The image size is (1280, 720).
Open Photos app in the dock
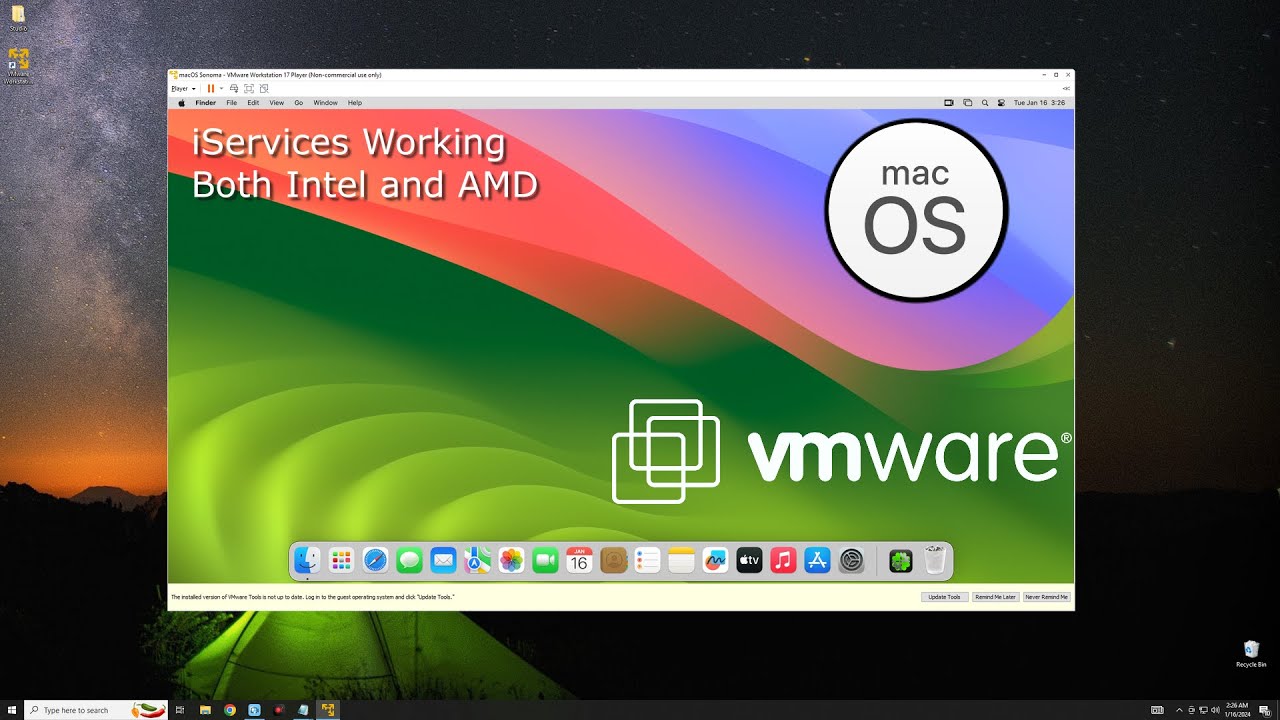pyautogui.click(x=511, y=561)
